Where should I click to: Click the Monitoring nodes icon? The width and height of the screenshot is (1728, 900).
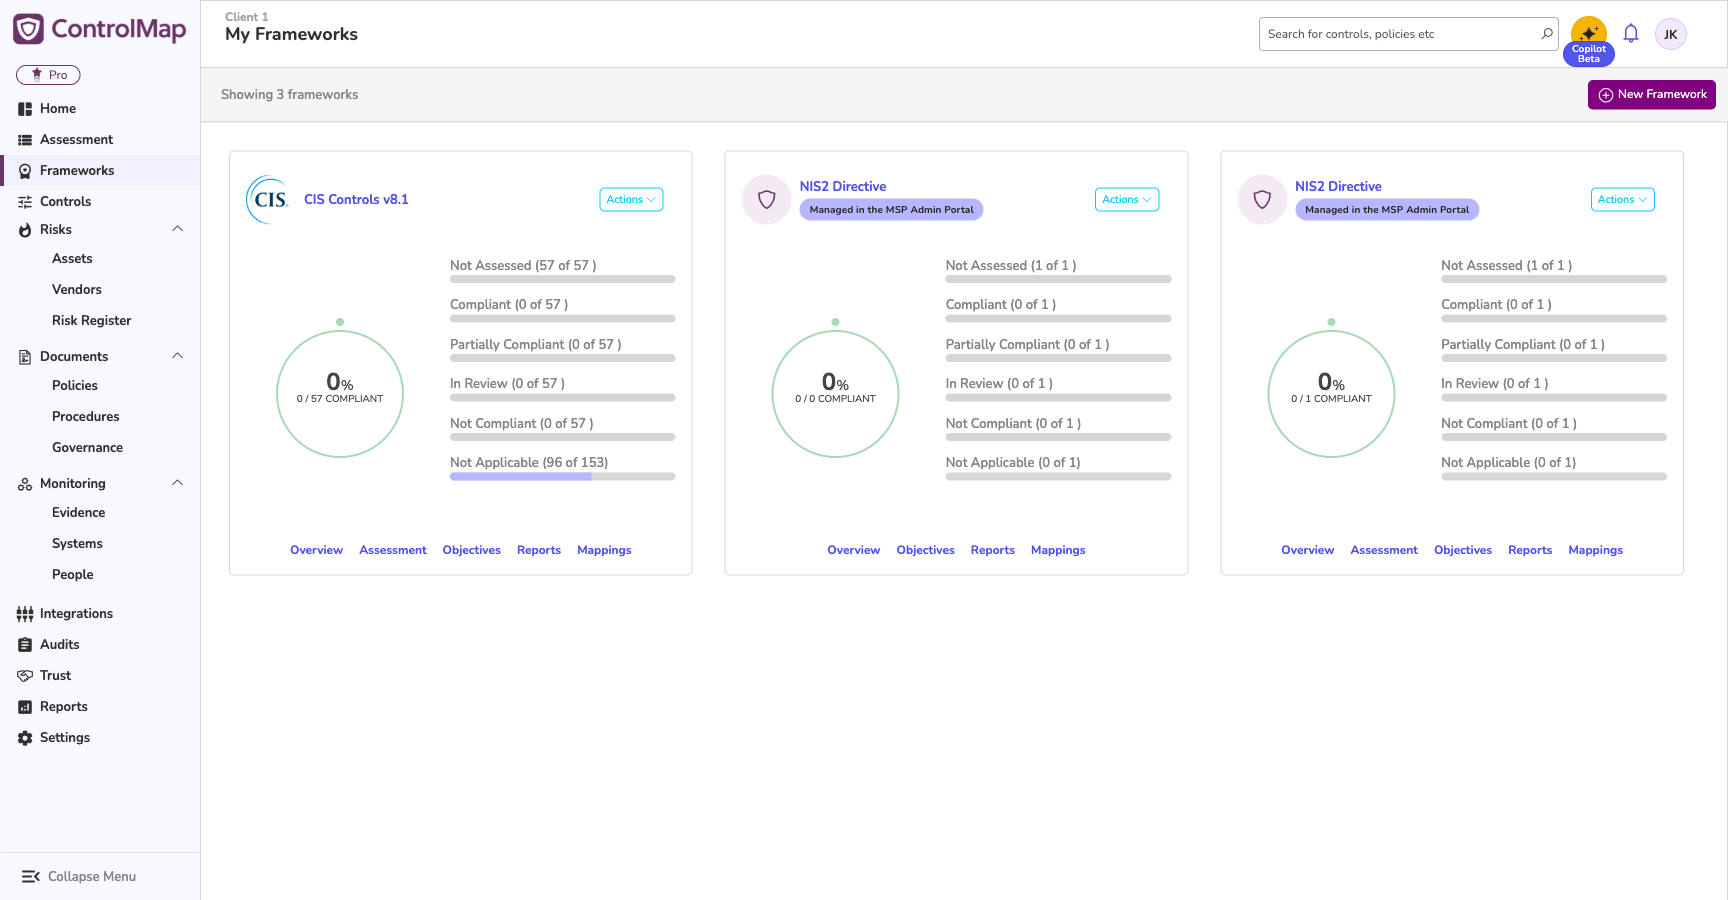(x=25, y=484)
